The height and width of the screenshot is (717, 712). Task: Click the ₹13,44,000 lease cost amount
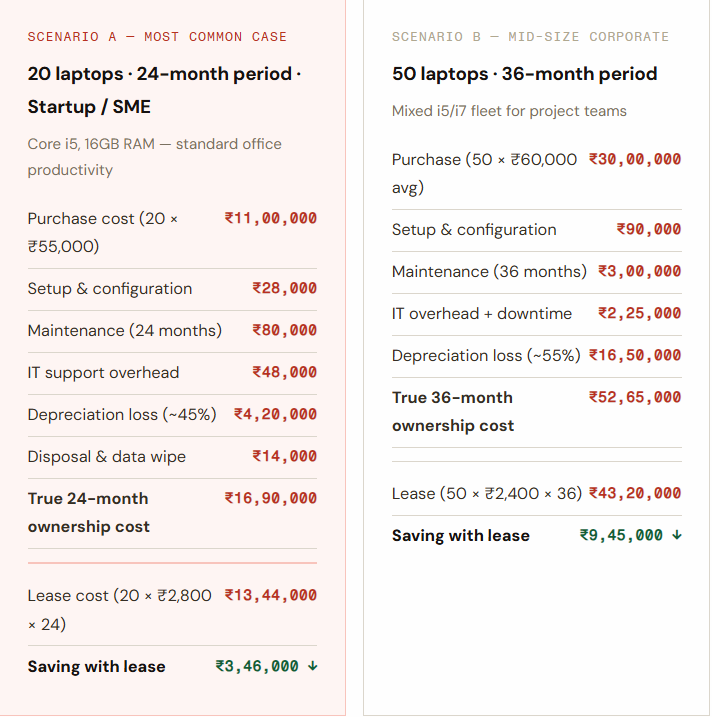click(270, 595)
